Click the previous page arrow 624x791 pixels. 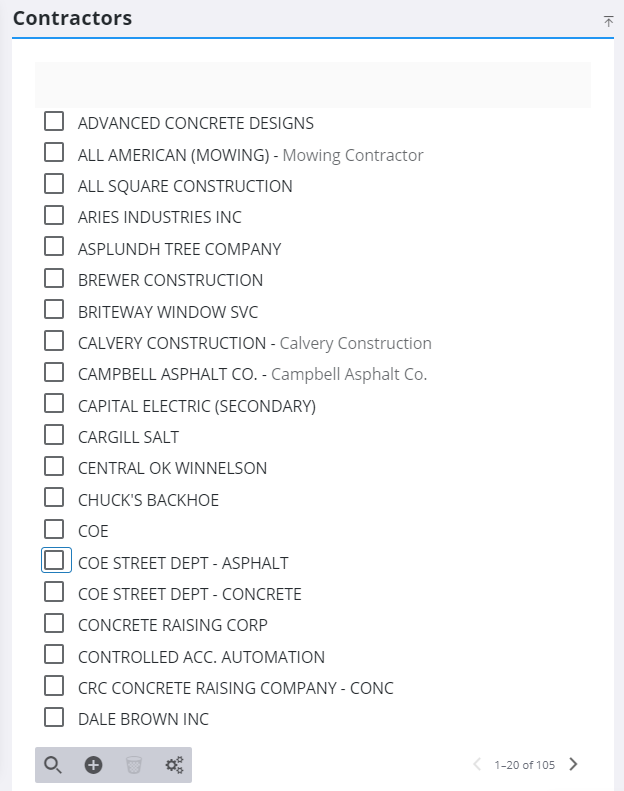[x=477, y=765]
